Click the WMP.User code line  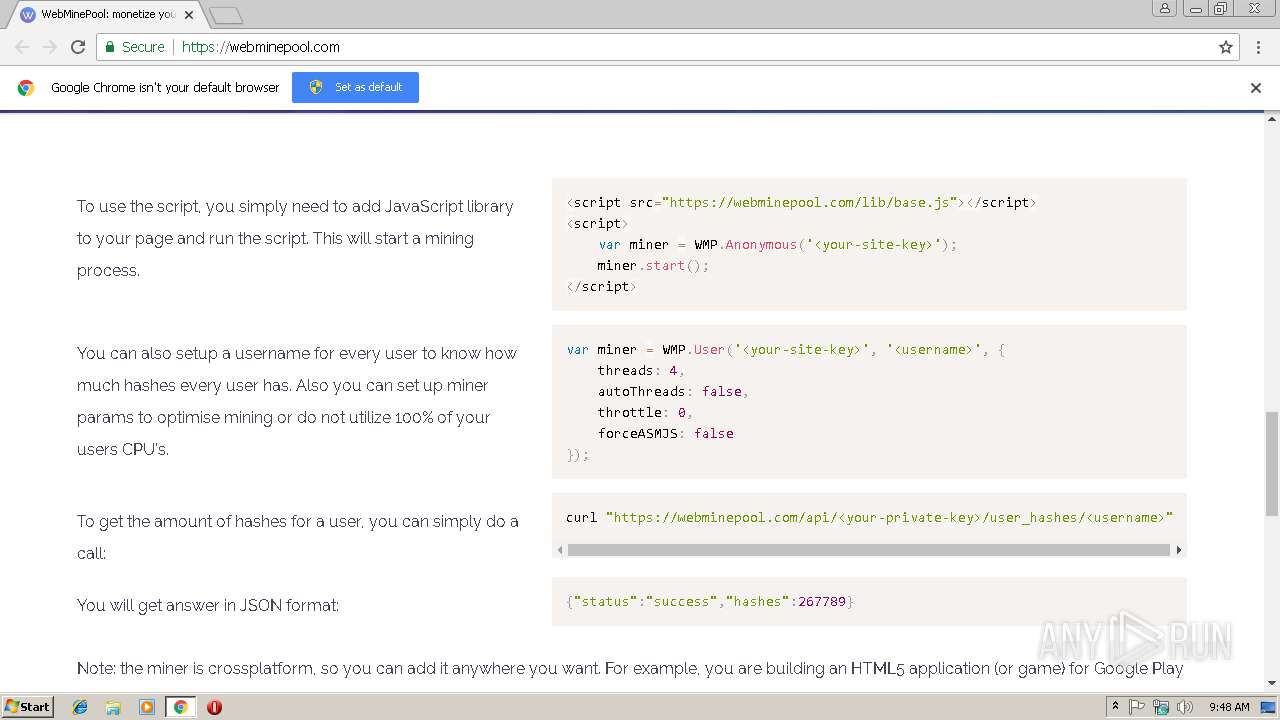[x=786, y=349]
